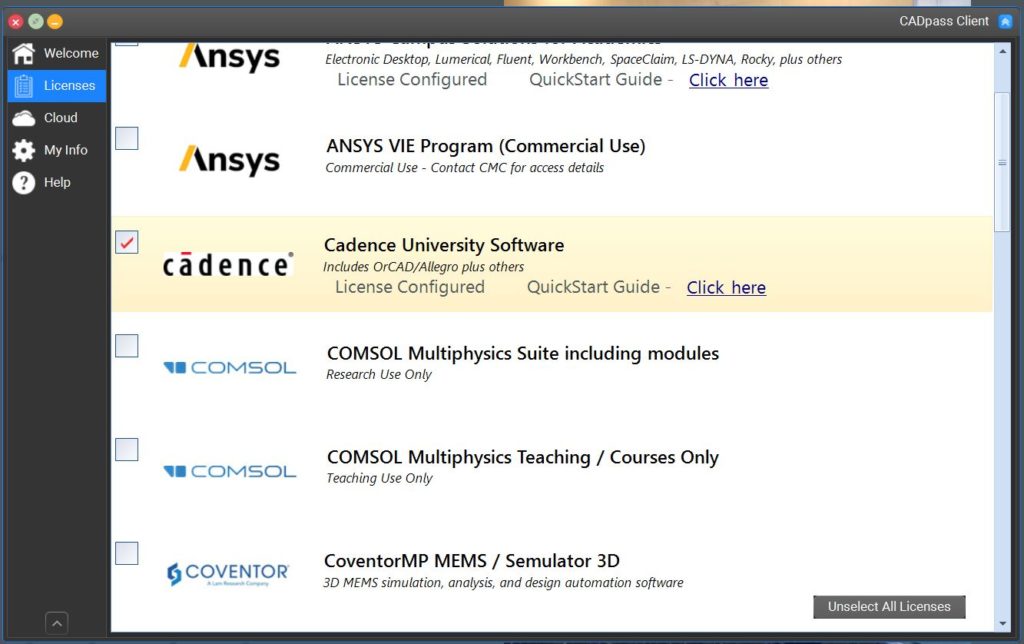1024x644 pixels.
Task: Open the My Info menu item
Action: click(65, 150)
